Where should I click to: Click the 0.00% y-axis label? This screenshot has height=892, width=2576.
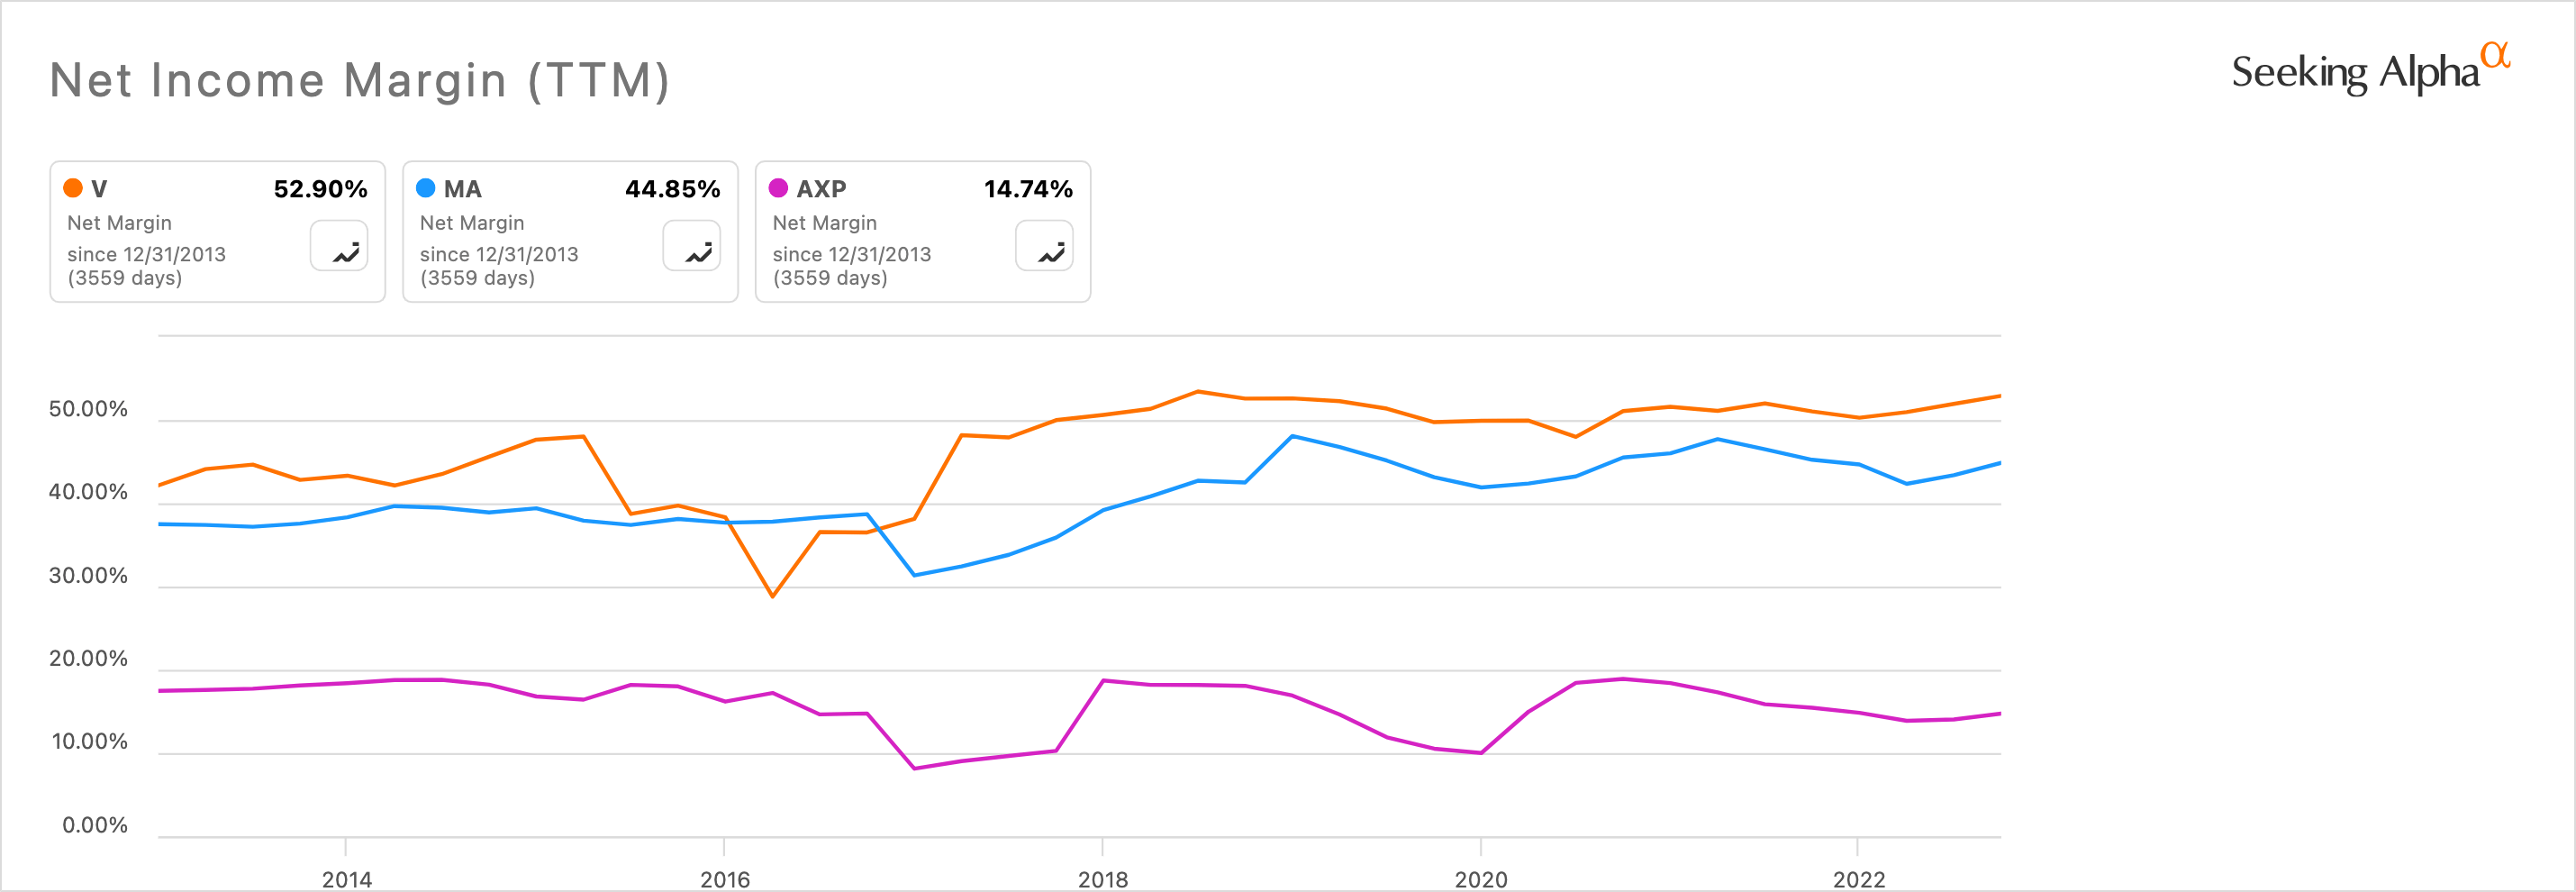click(x=94, y=825)
